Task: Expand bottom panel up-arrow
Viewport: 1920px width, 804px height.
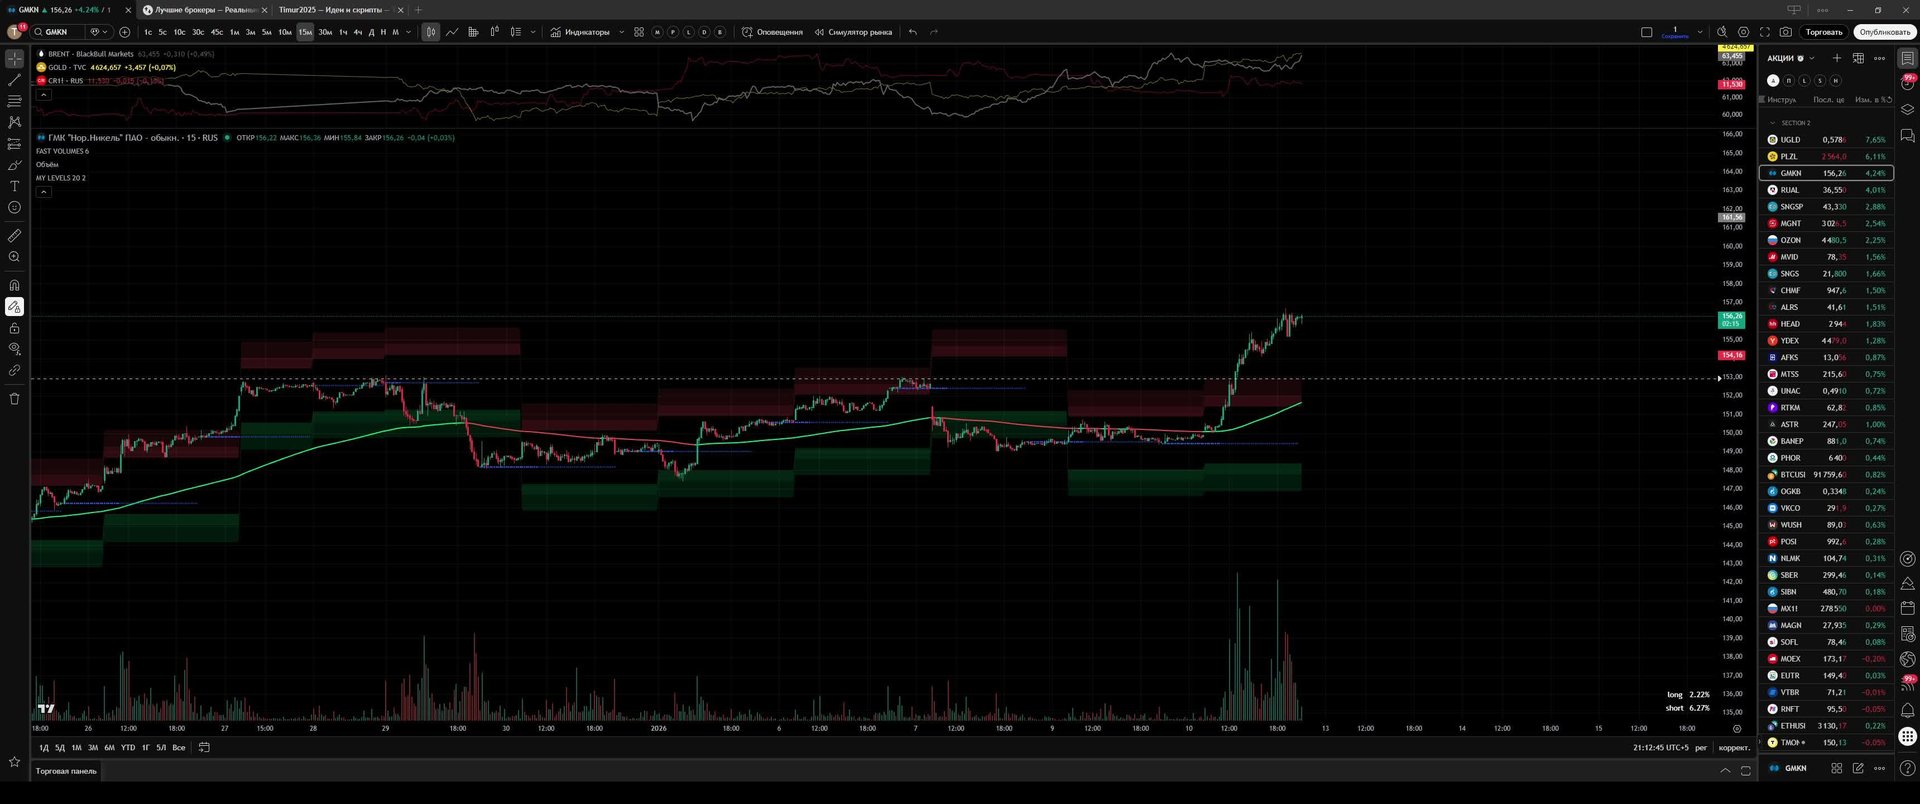Action: 1725,770
